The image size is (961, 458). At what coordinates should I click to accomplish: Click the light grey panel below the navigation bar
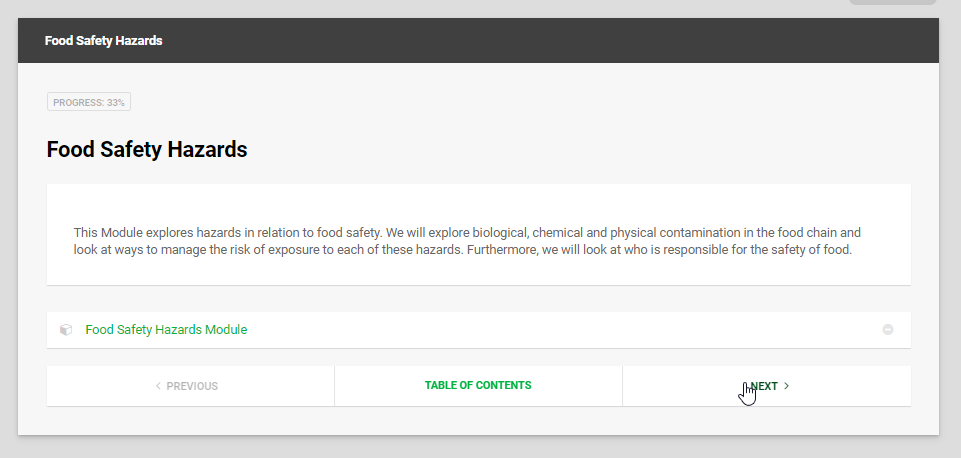point(478,421)
